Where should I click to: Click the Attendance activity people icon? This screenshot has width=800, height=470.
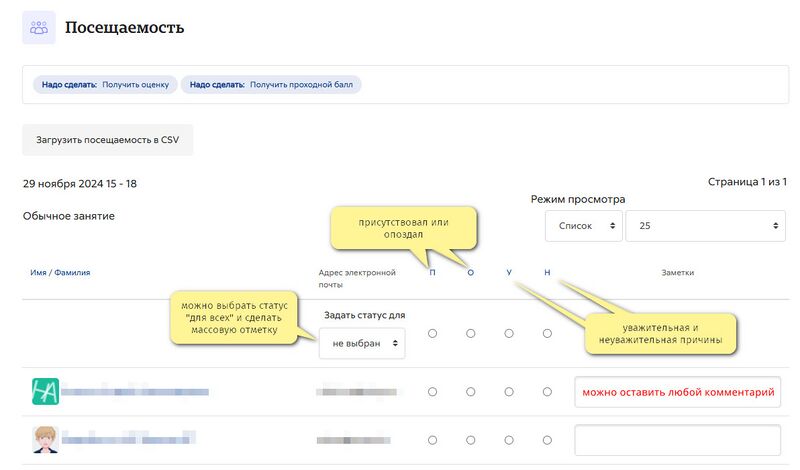39,28
